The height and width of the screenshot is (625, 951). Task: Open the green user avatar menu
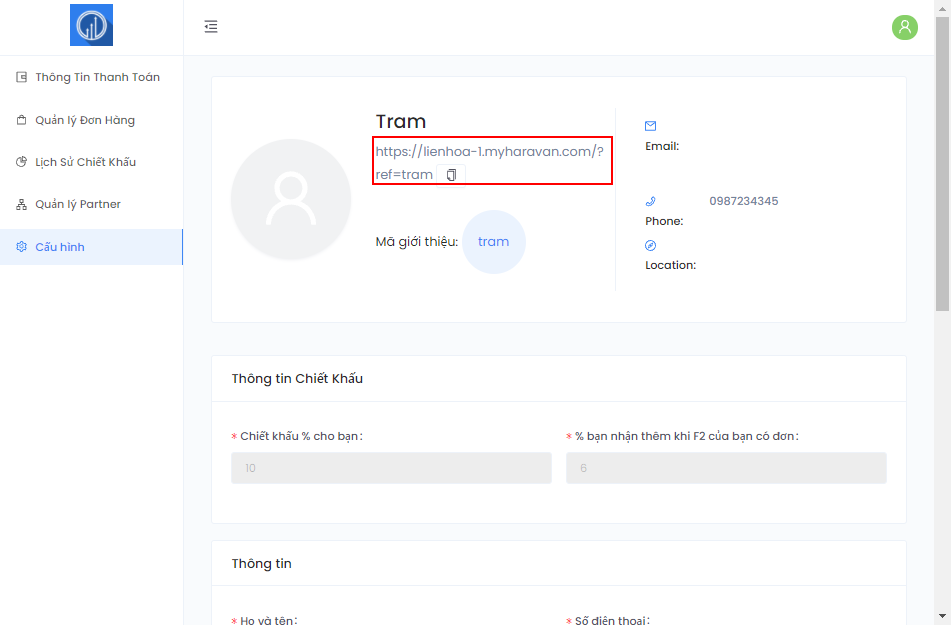pyautogui.click(x=904, y=27)
